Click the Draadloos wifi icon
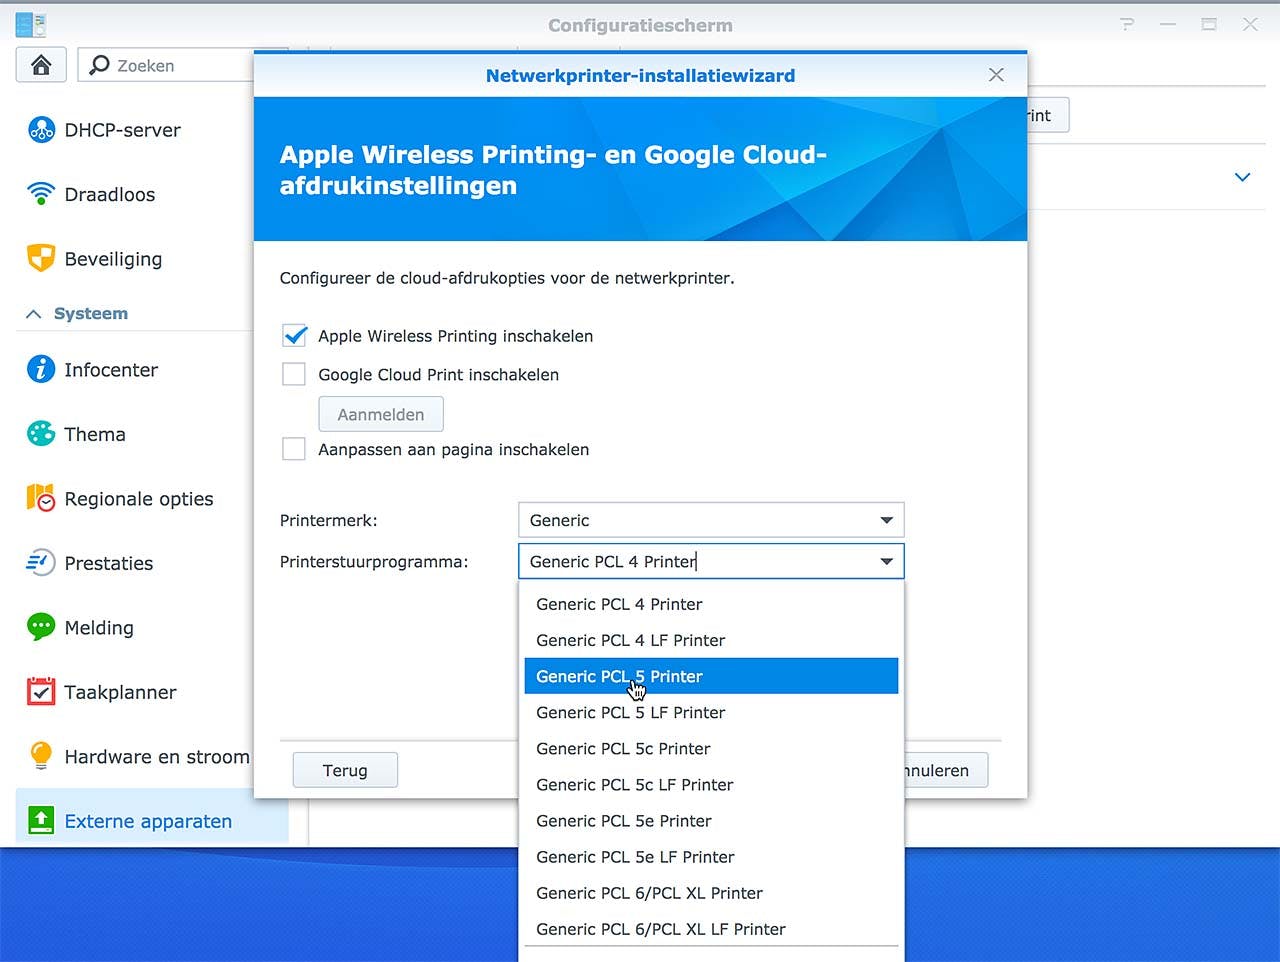 [41, 194]
